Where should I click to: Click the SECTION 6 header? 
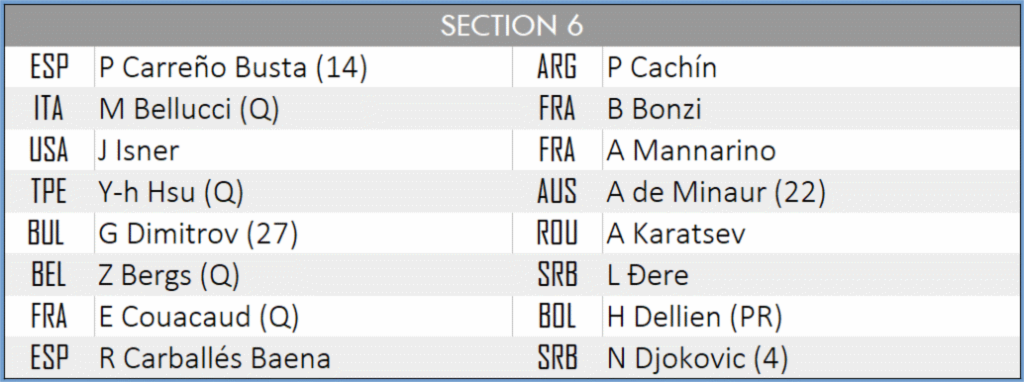[x=512, y=26]
